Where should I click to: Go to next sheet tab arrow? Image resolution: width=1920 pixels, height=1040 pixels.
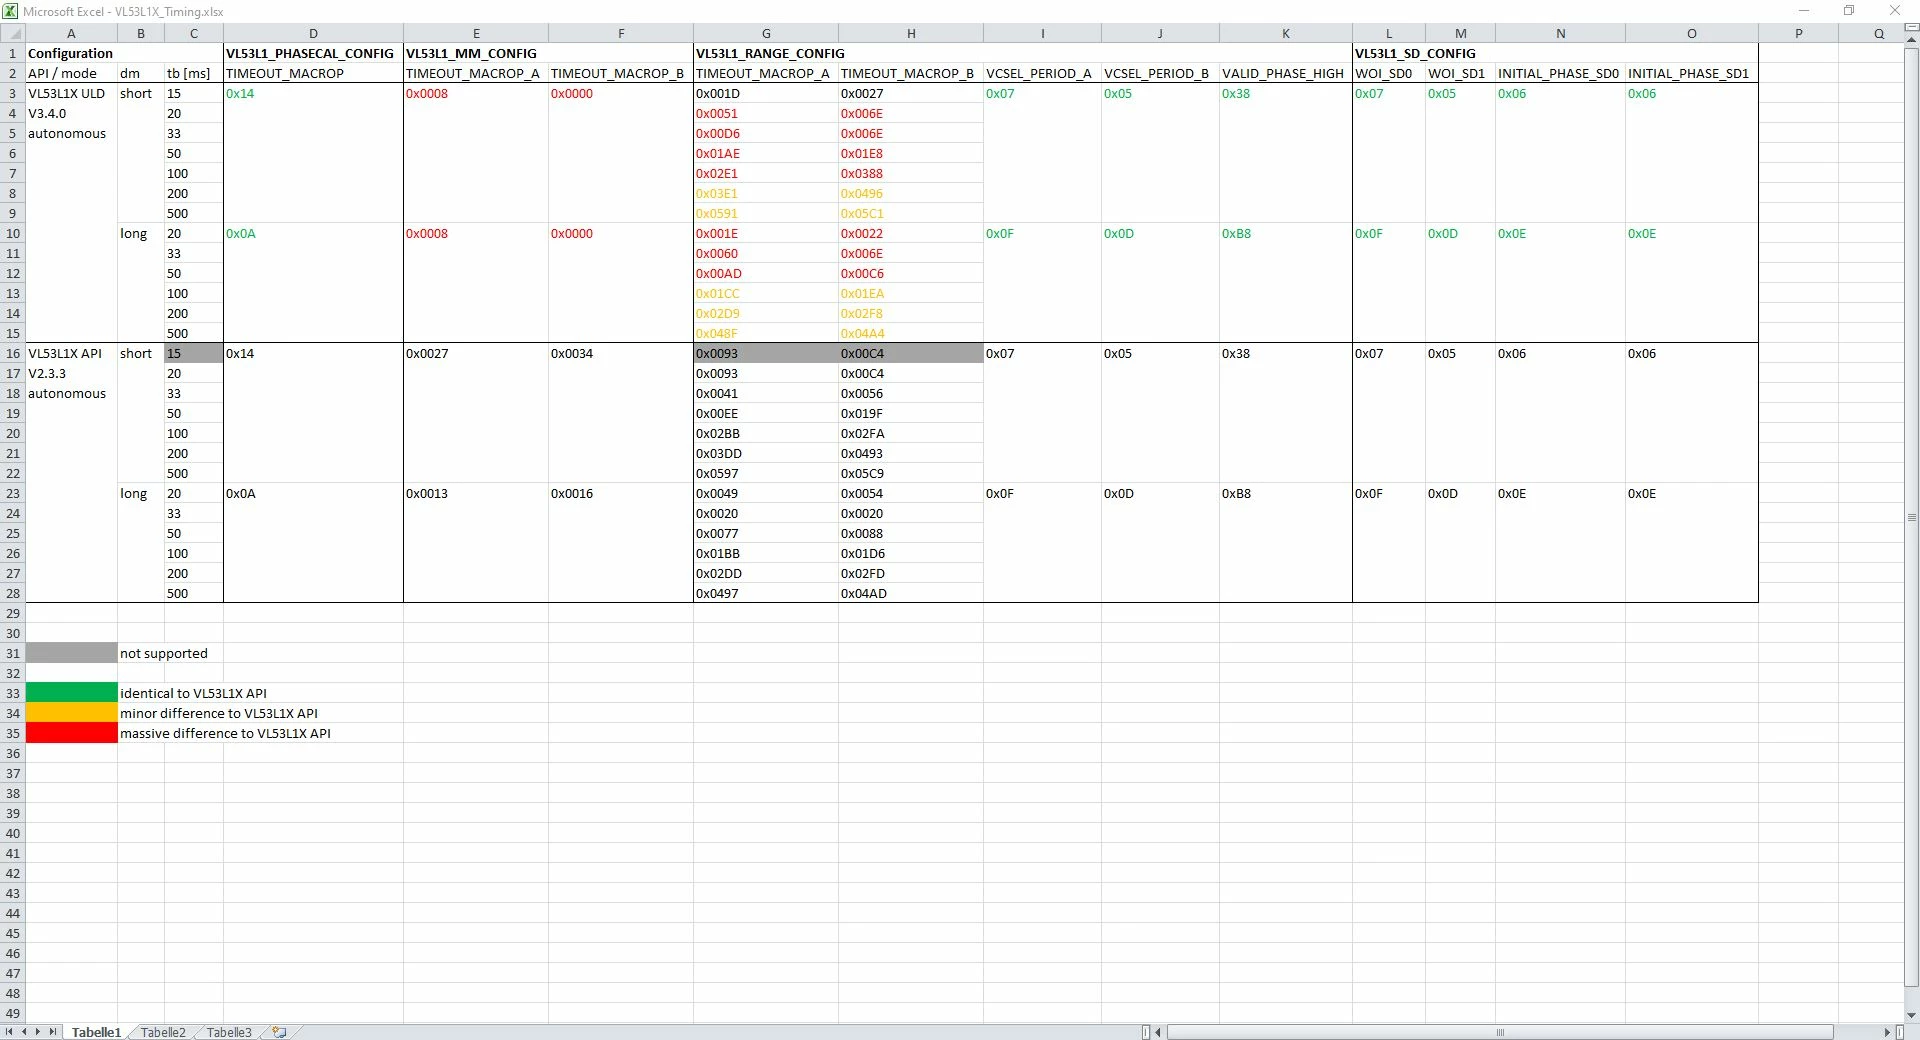pos(38,1032)
